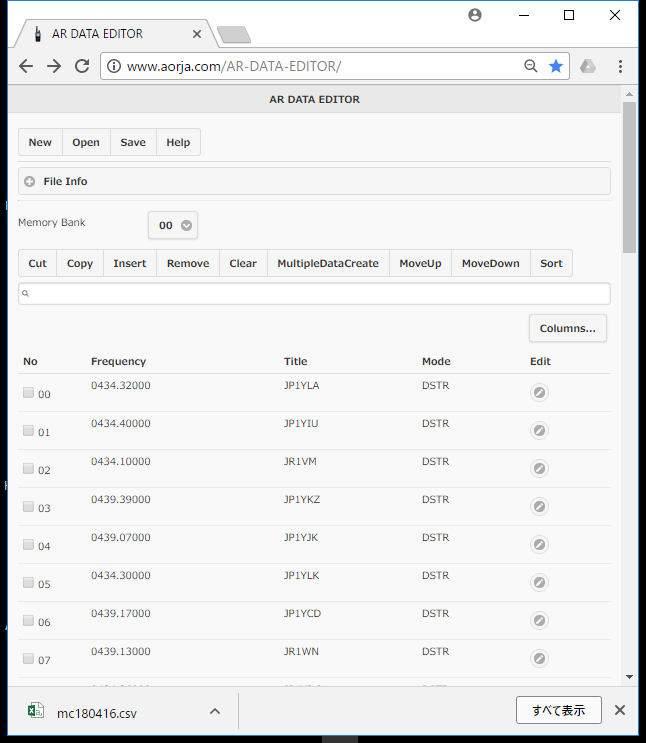Image resolution: width=646 pixels, height=743 pixels.
Task: Click the browser reload icon
Action: (82, 66)
